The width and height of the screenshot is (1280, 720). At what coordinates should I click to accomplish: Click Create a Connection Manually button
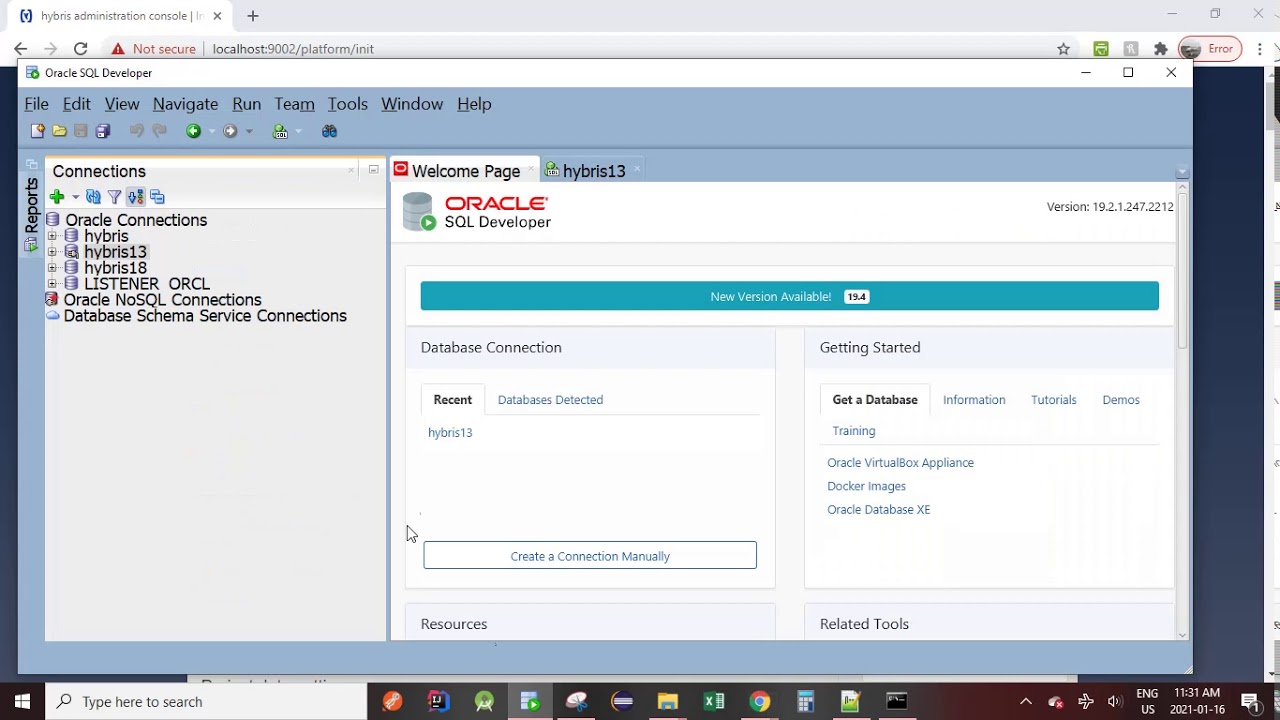(590, 555)
